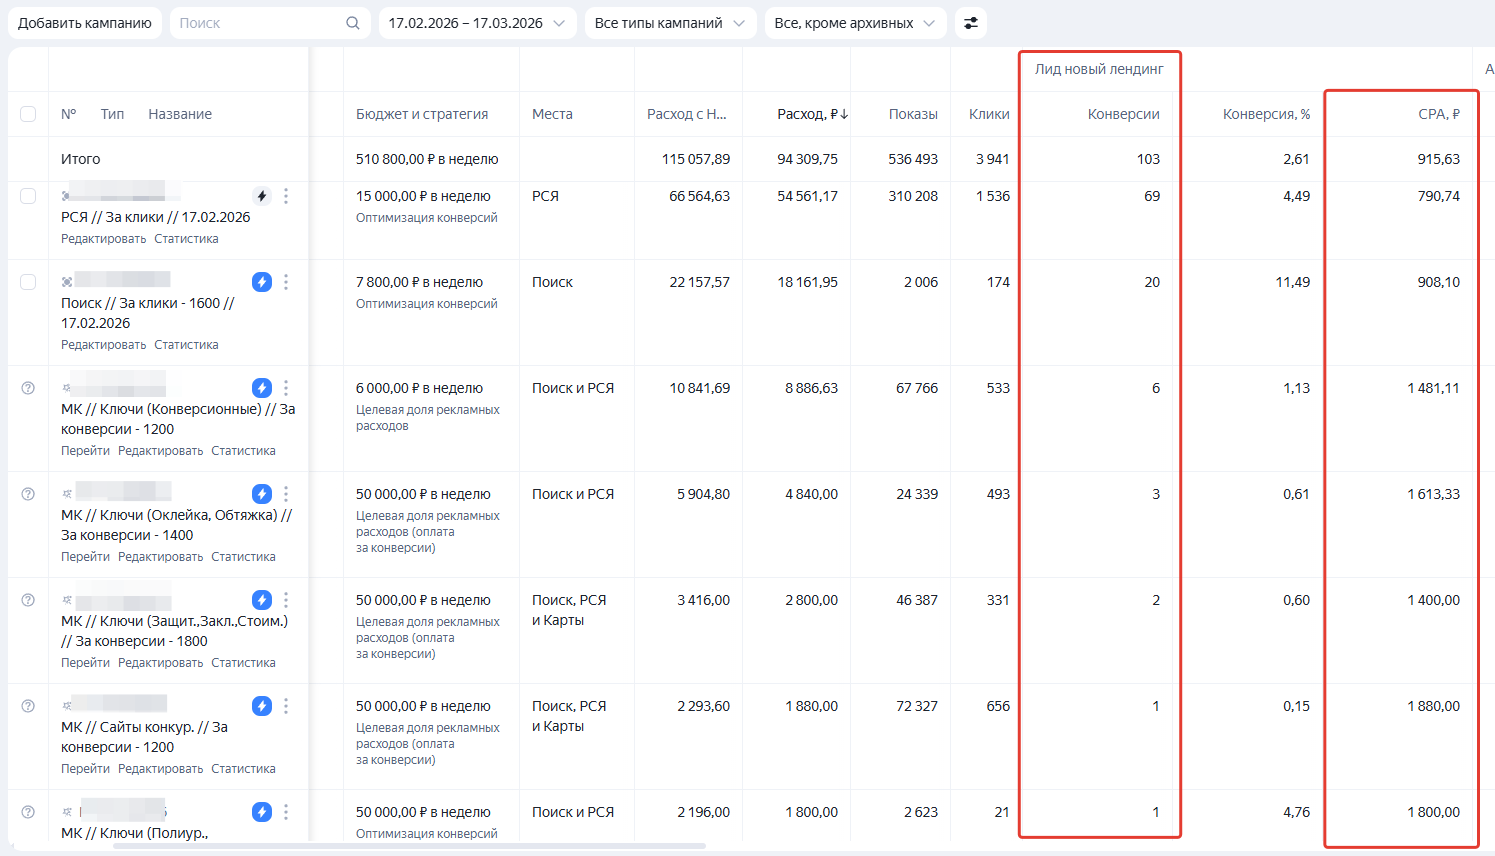
Task: Open three-dot menu for МК Ключи (Оклейка, Обтяжка)
Action: tap(286, 494)
